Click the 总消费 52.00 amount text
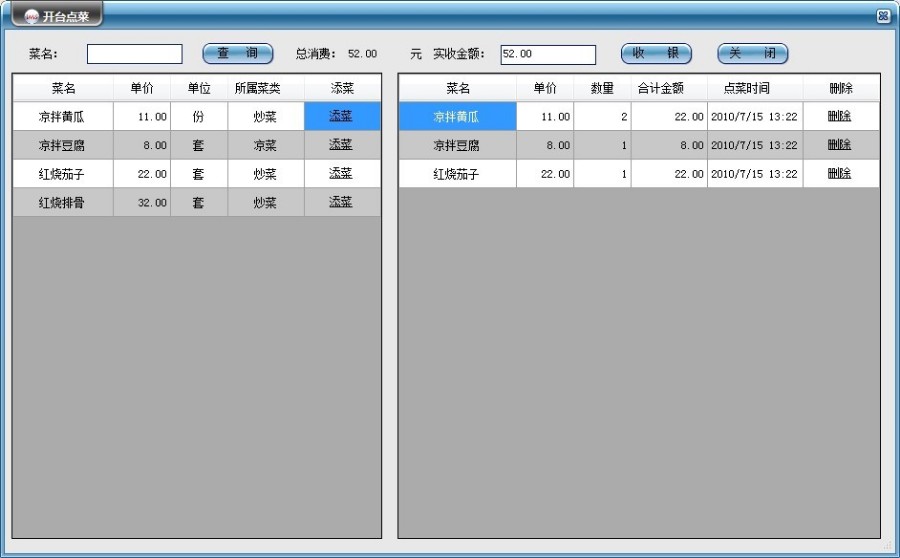The width and height of the screenshot is (900, 558). click(362, 54)
